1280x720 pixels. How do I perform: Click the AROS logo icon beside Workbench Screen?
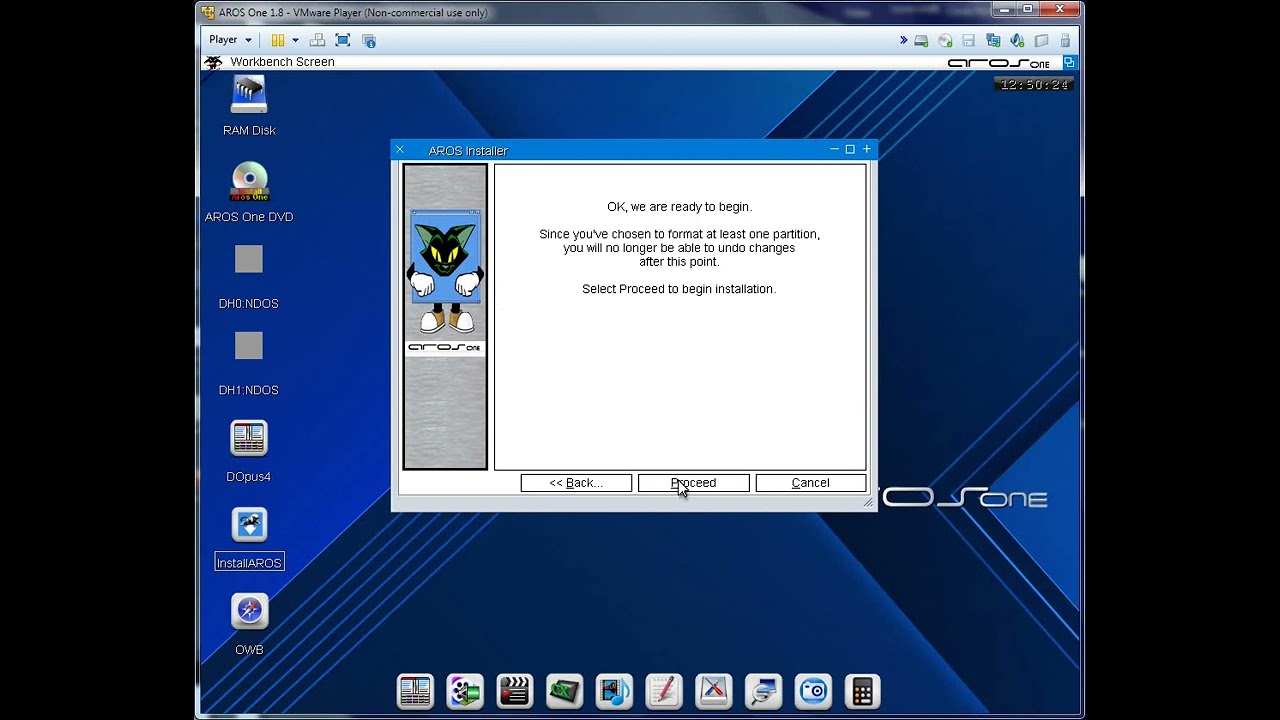213,62
